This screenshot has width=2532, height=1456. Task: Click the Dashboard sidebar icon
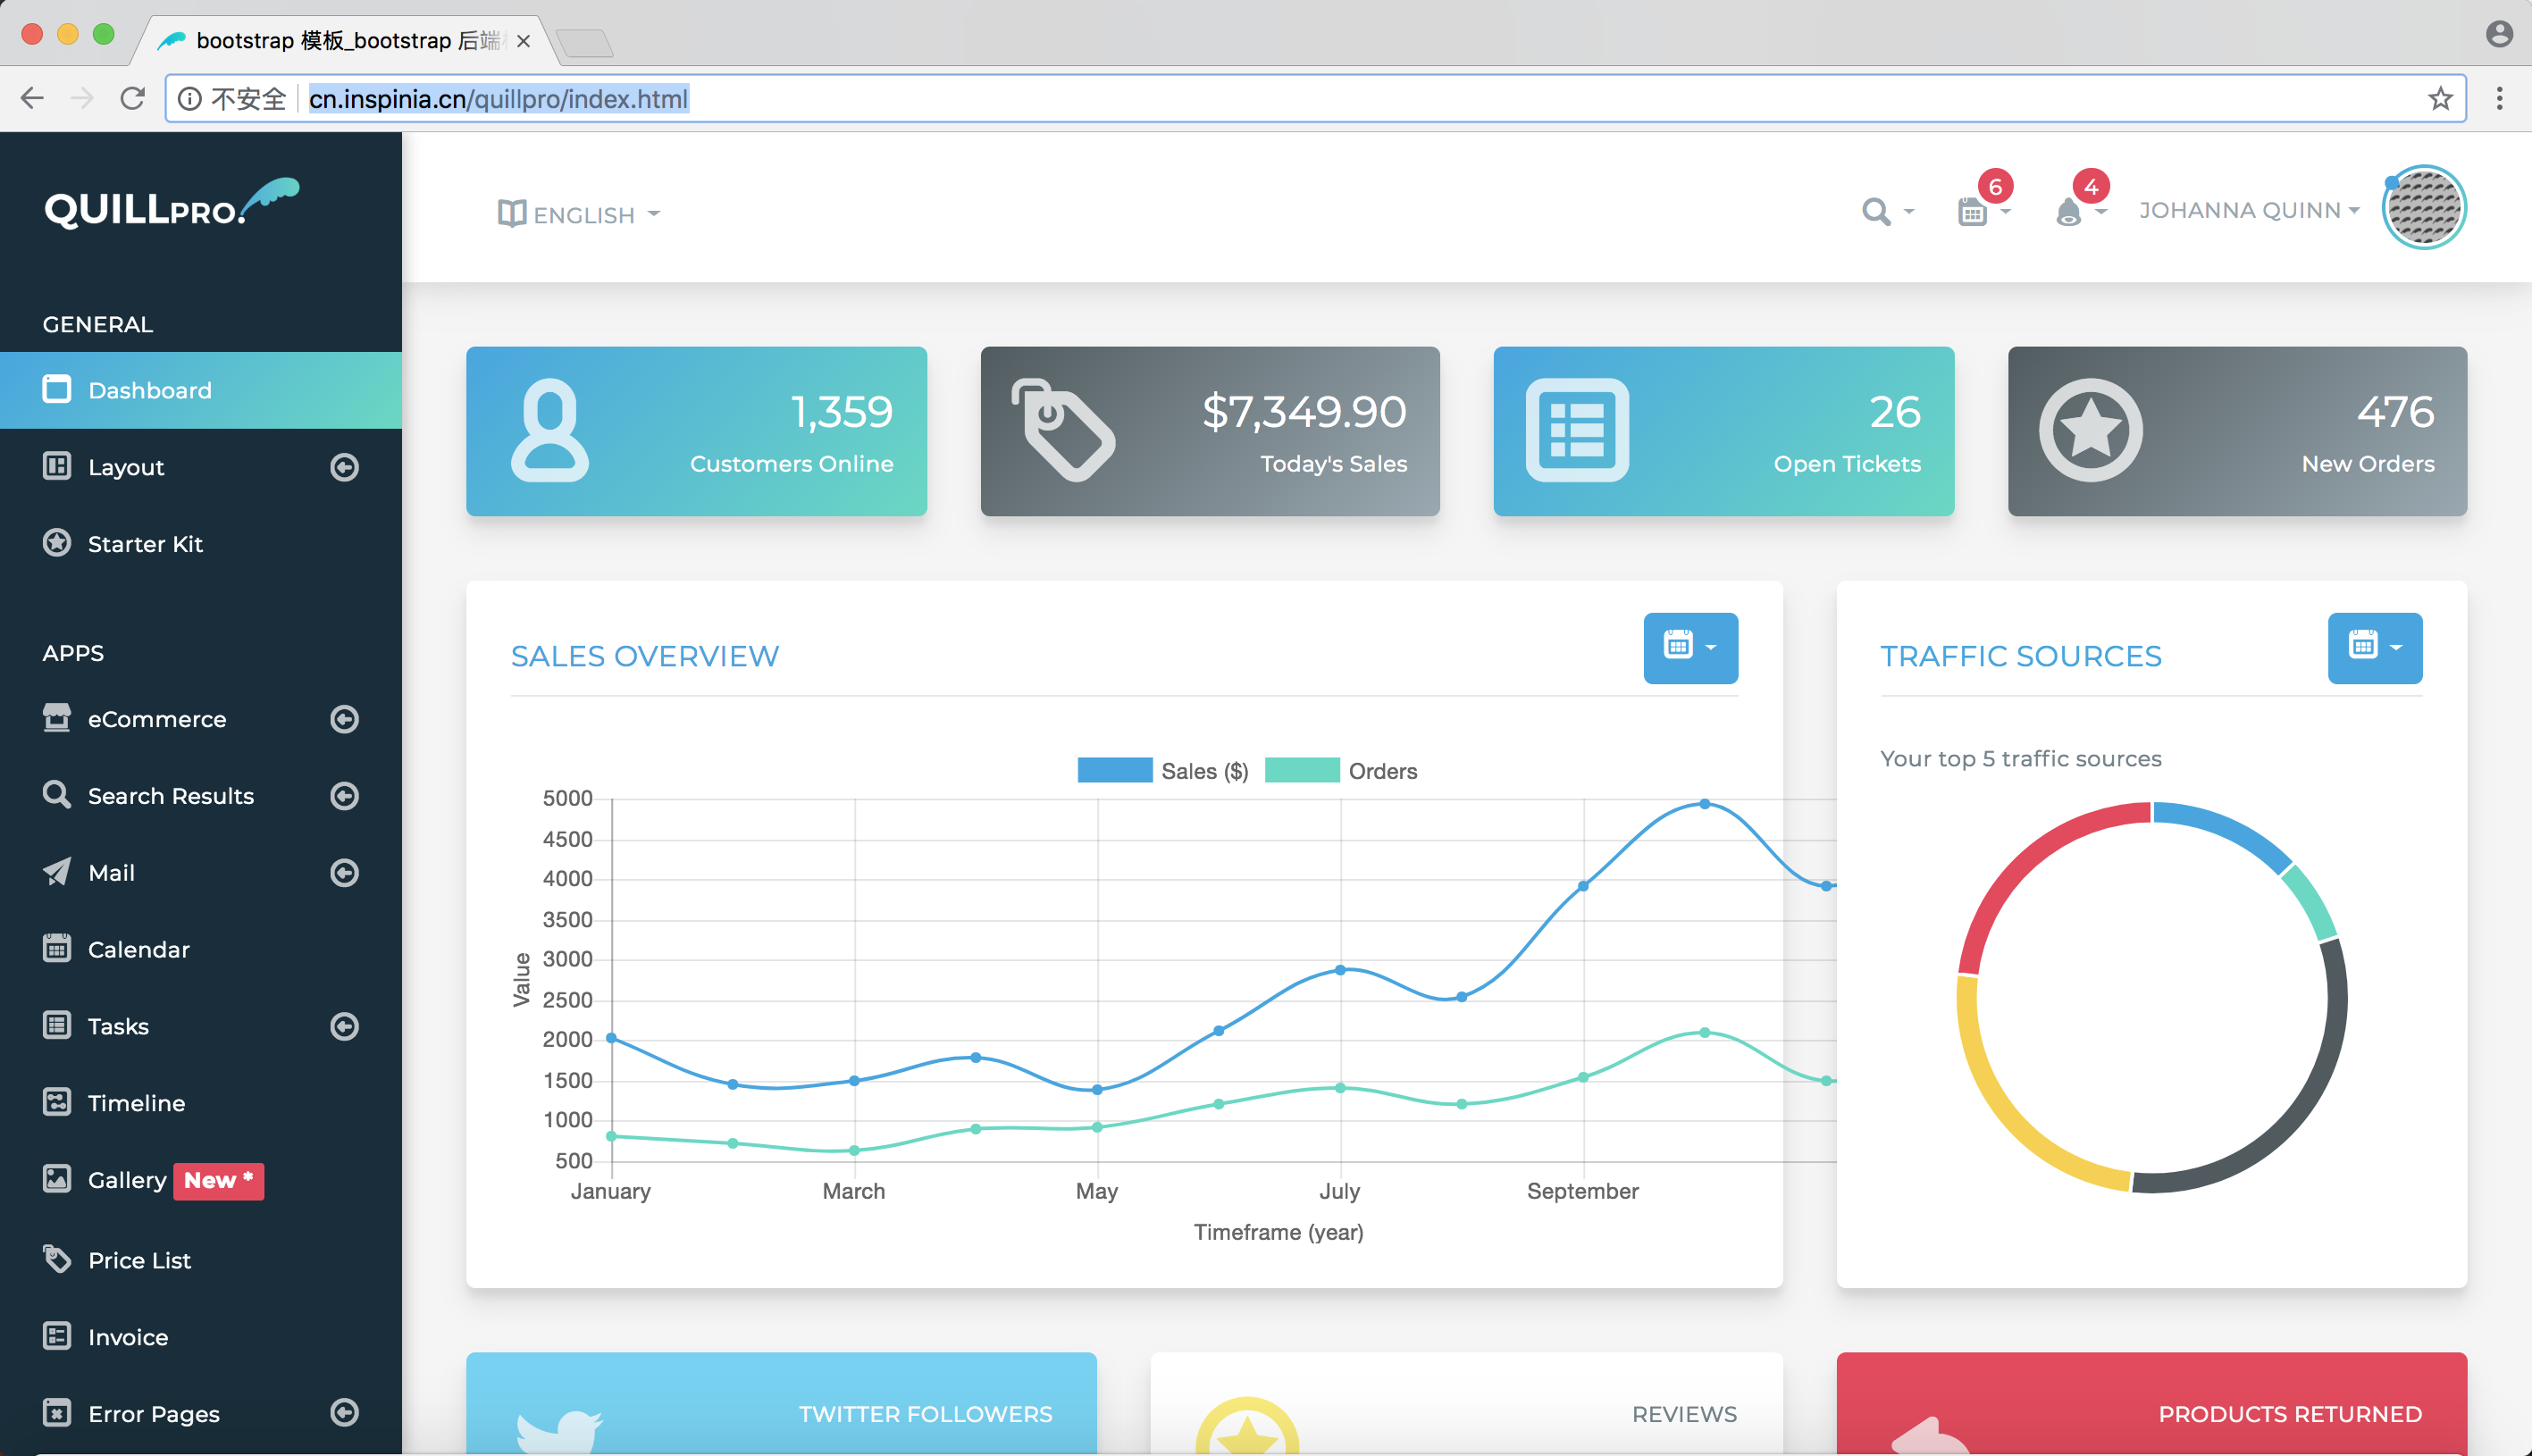pyautogui.click(x=55, y=388)
